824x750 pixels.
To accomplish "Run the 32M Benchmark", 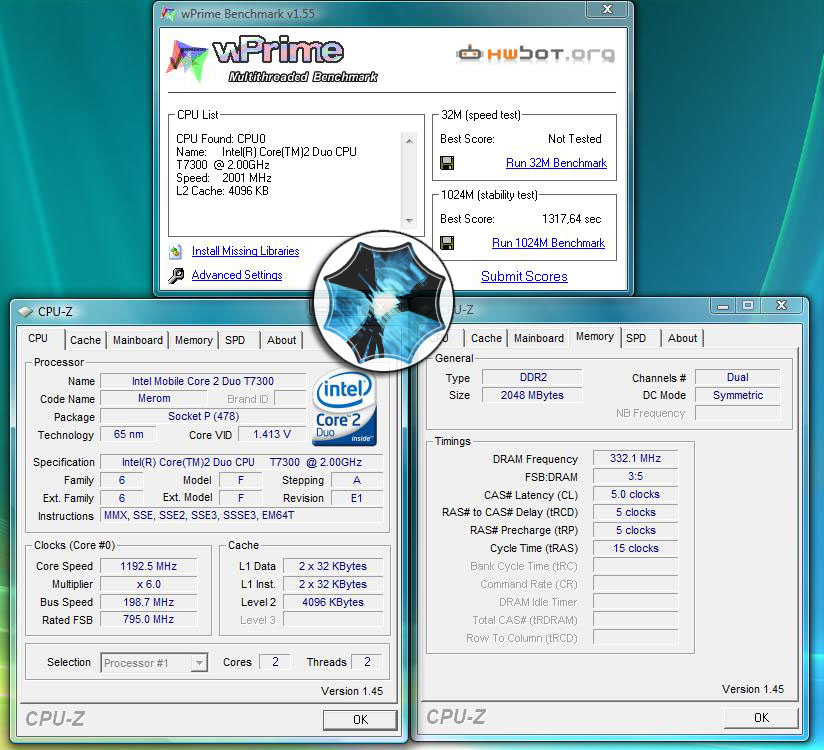I will point(556,163).
